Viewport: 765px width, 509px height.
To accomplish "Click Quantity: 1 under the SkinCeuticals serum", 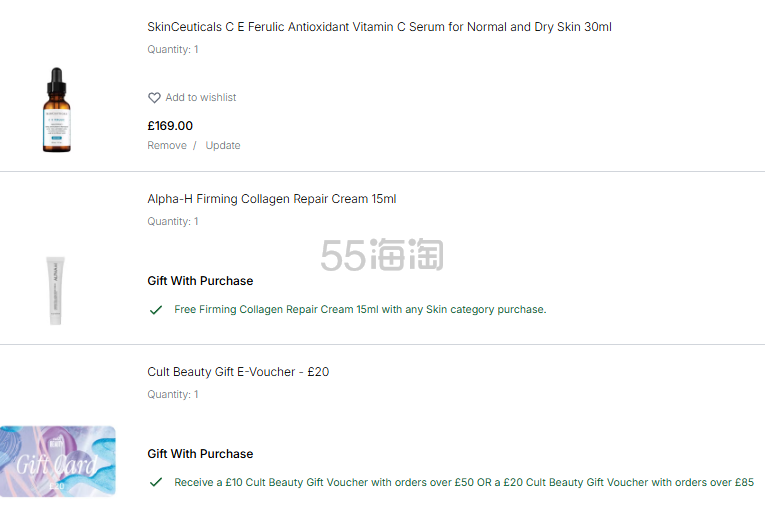I will click(173, 50).
